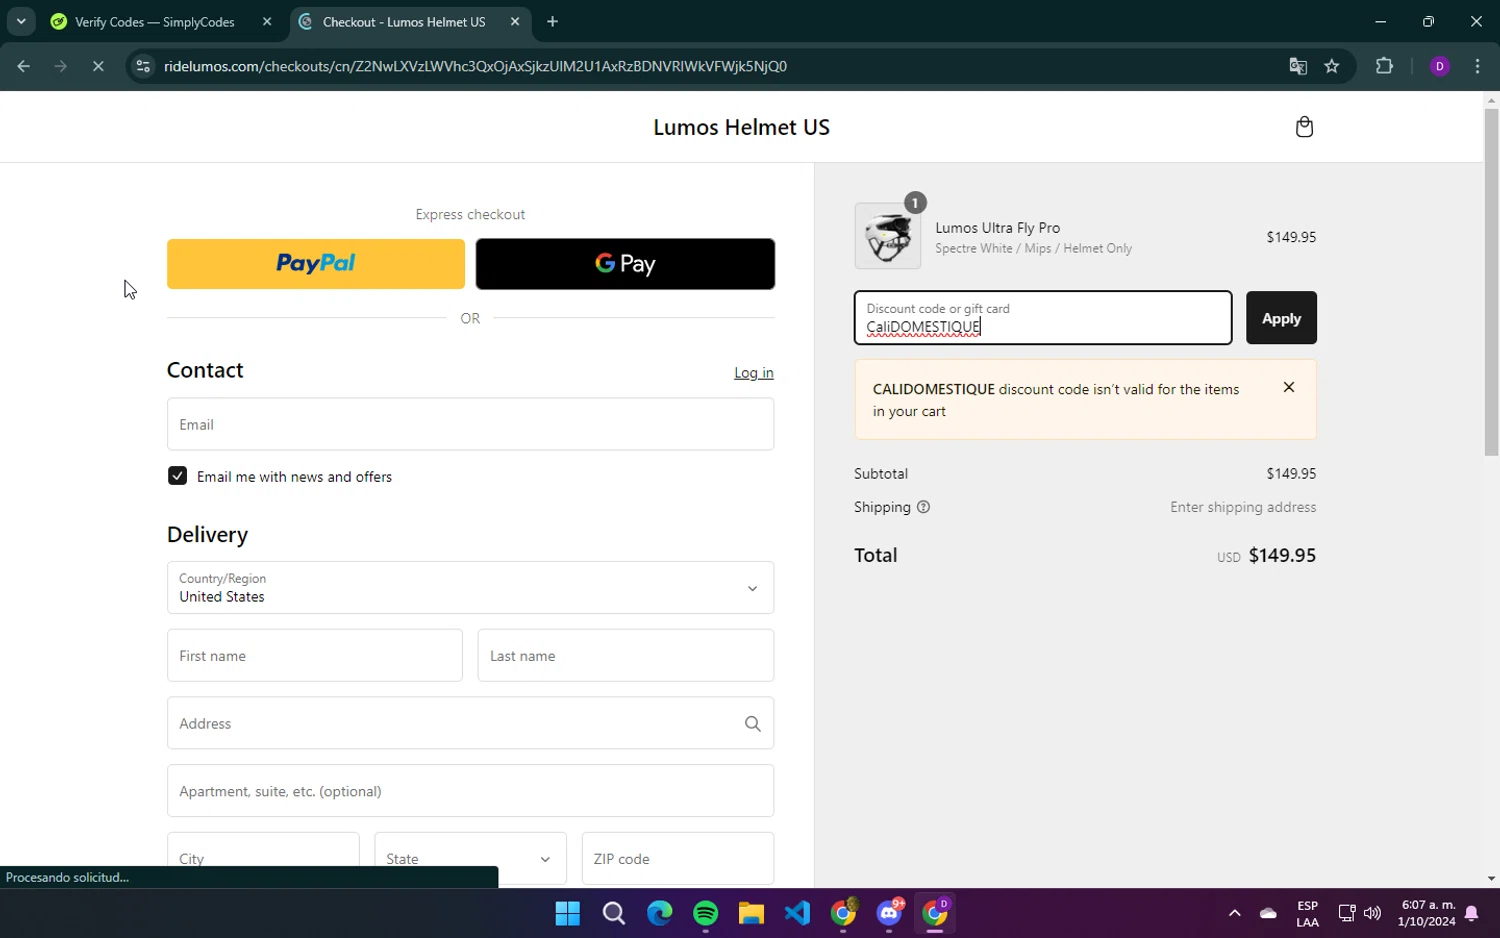Focus the ZIP code field
1500x938 pixels.
pos(678,858)
